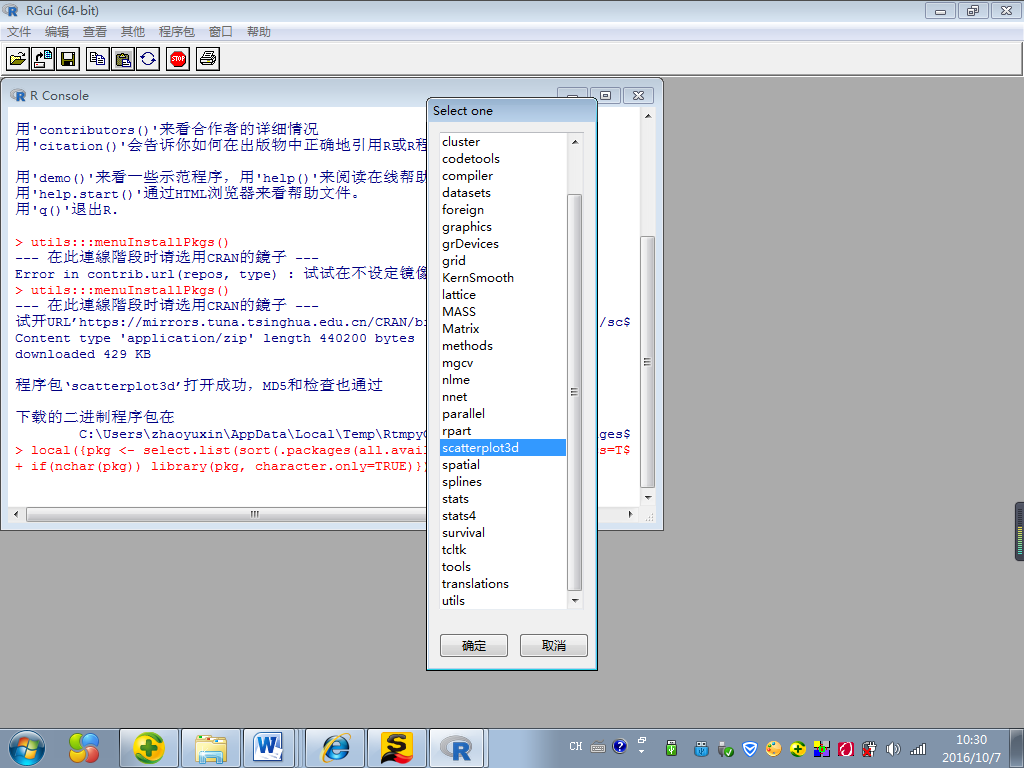Select mgcv in the package list
Screen dimensions: 1024x768
pyautogui.click(x=503, y=362)
